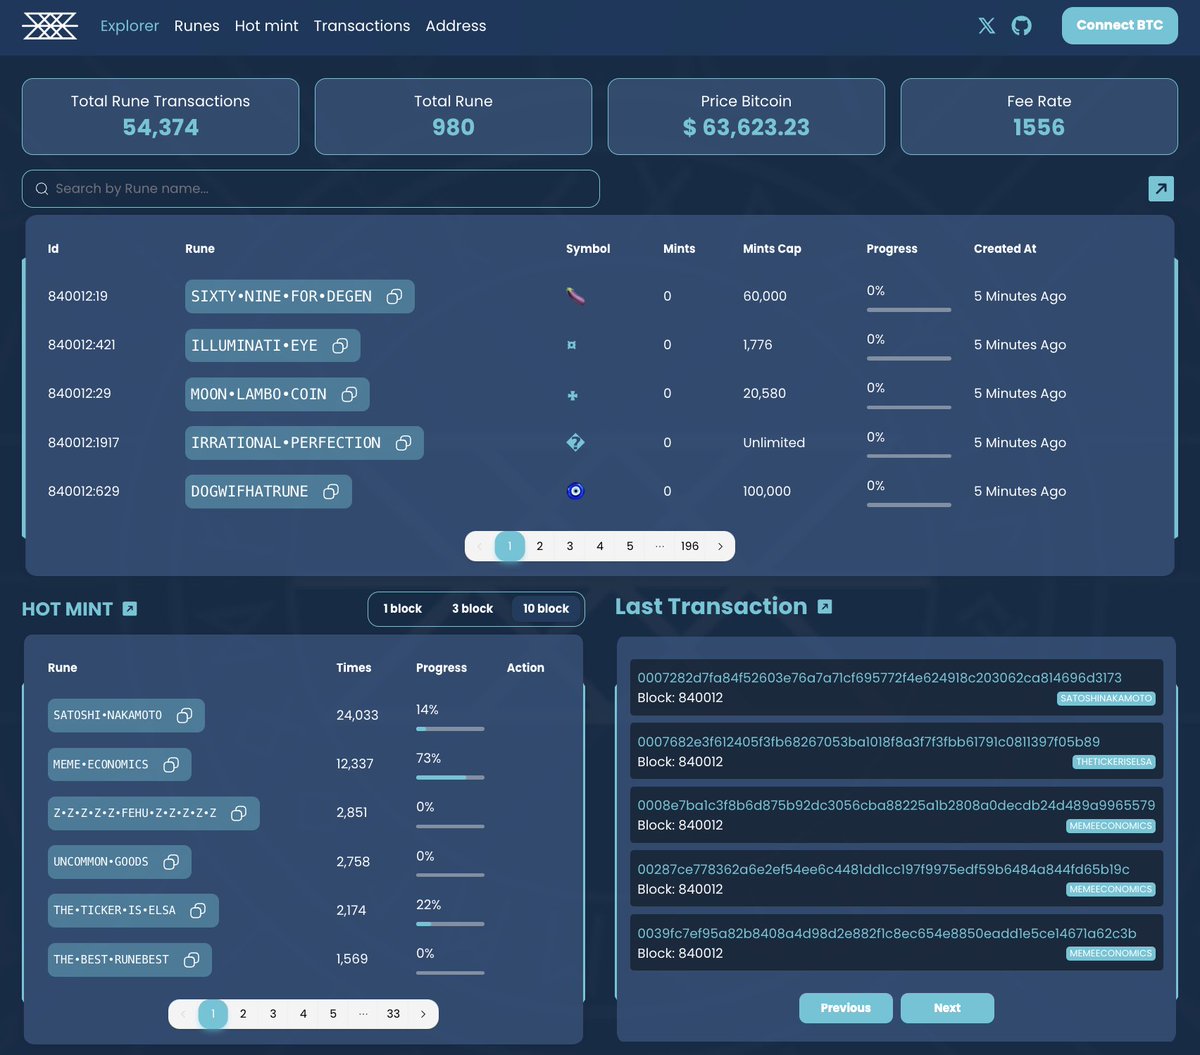The width and height of the screenshot is (1200, 1055).
Task: Click the THETICKERISELSA transaction tag
Action: 1113,762
